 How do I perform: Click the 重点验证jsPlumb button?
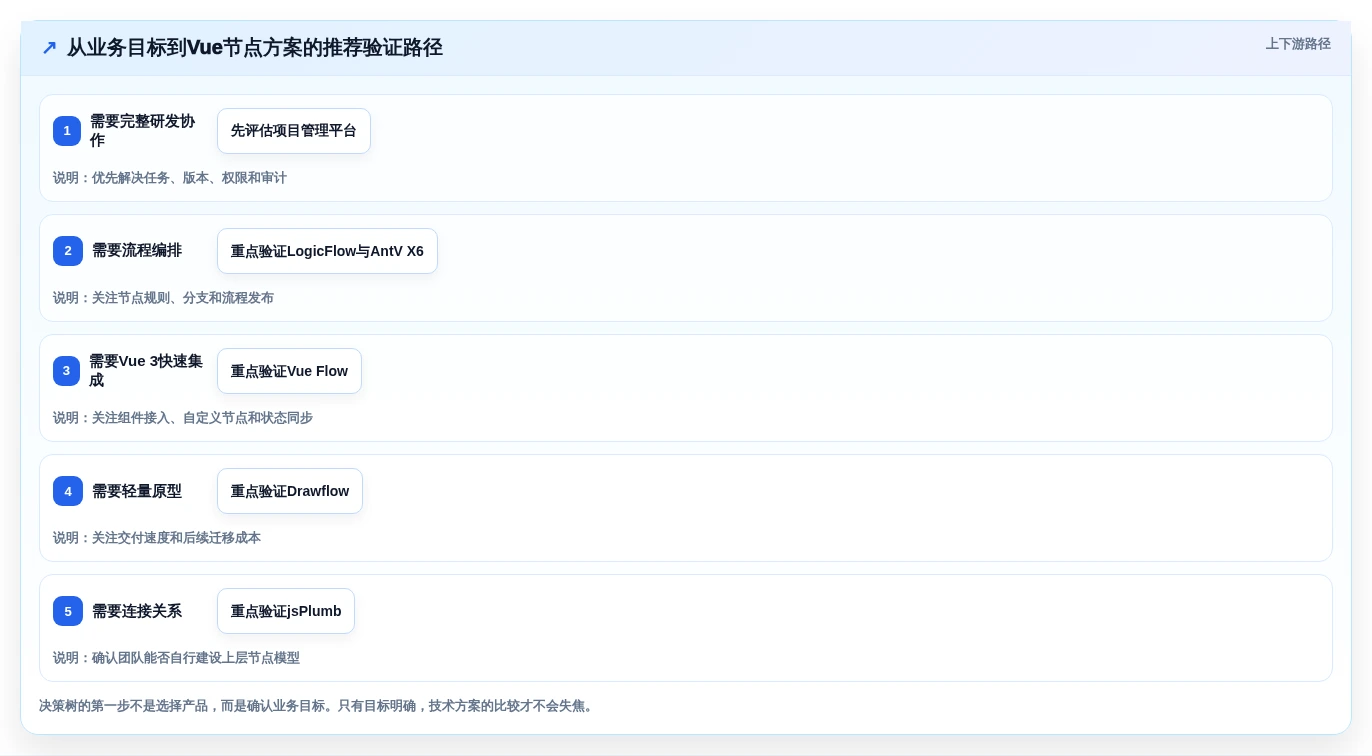(x=286, y=611)
